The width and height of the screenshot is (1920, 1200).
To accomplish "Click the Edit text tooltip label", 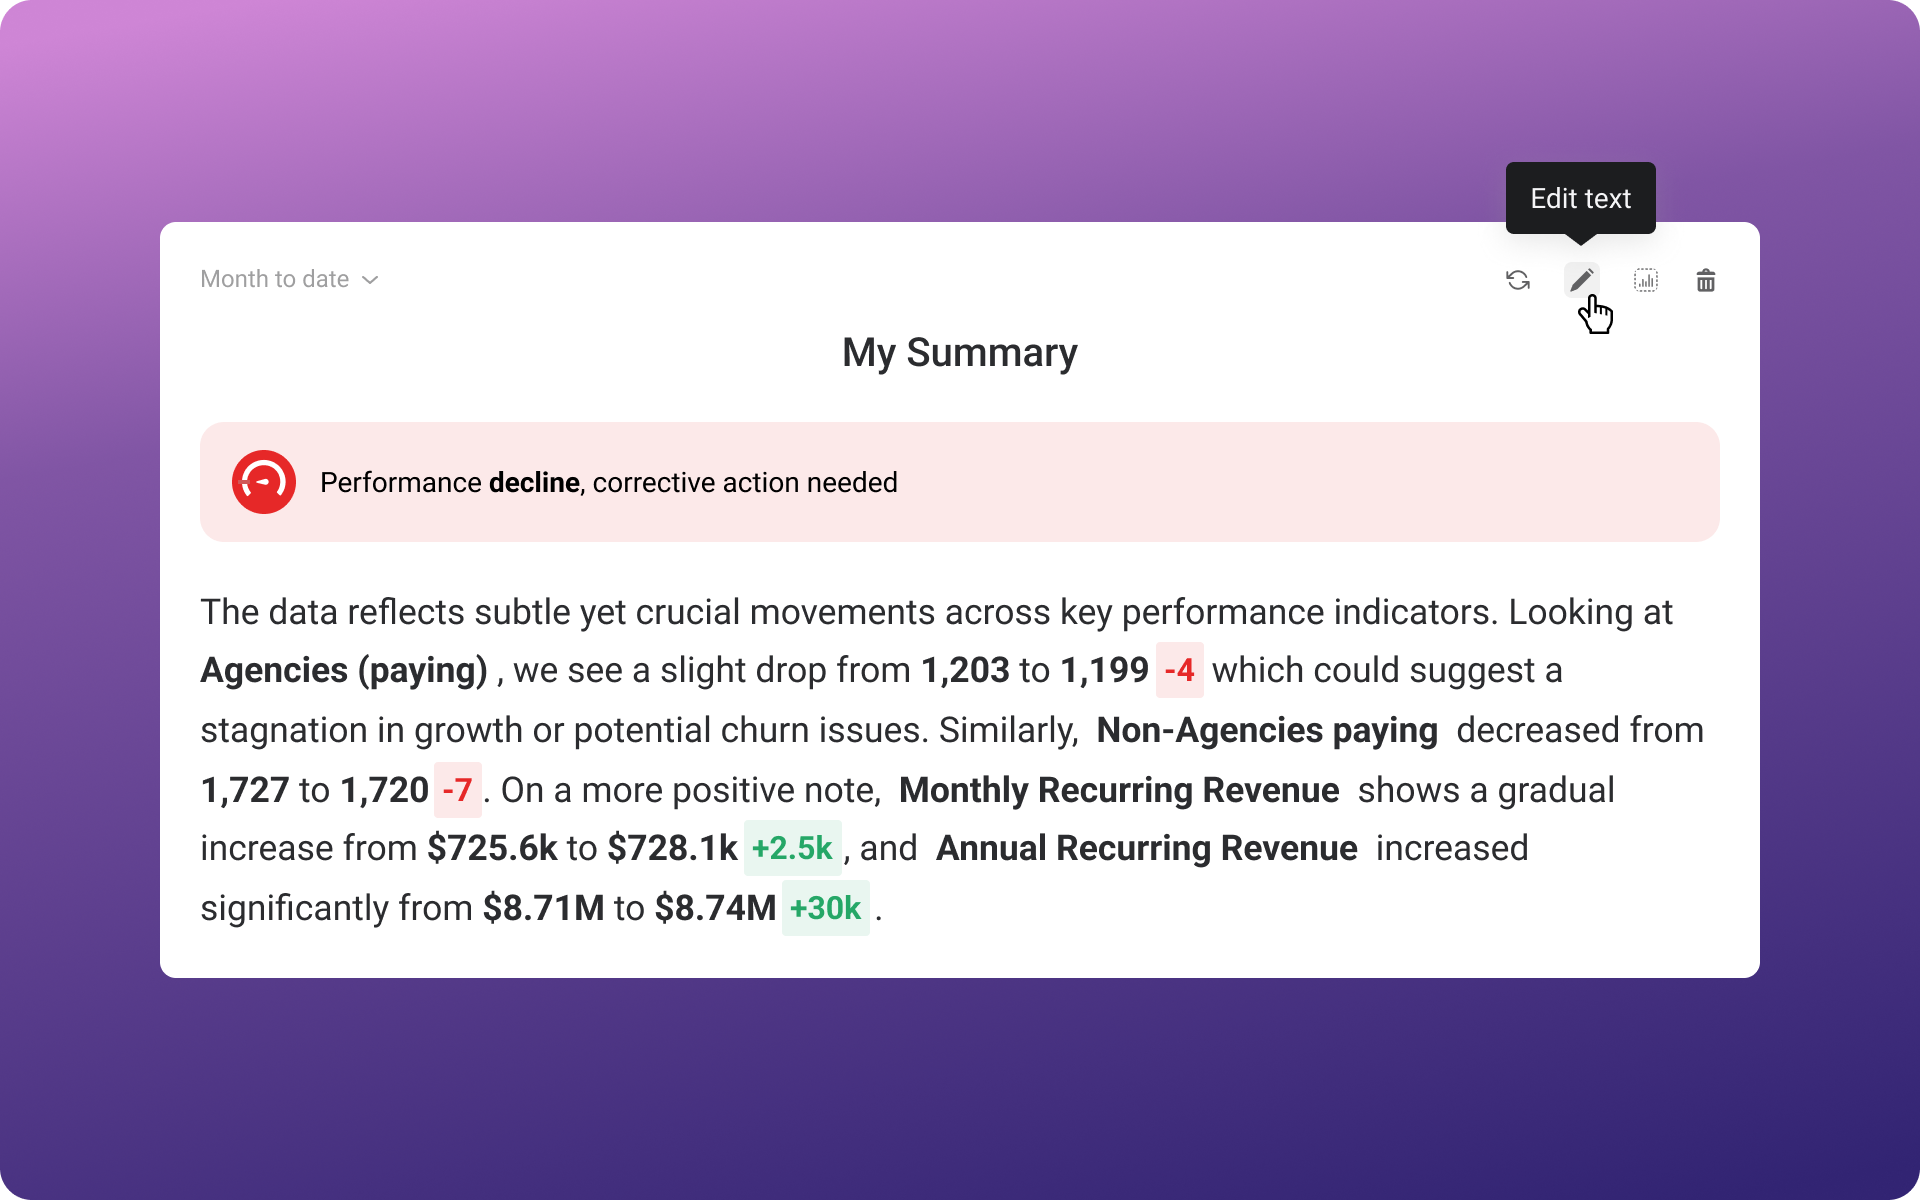I will pos(1580,198).
